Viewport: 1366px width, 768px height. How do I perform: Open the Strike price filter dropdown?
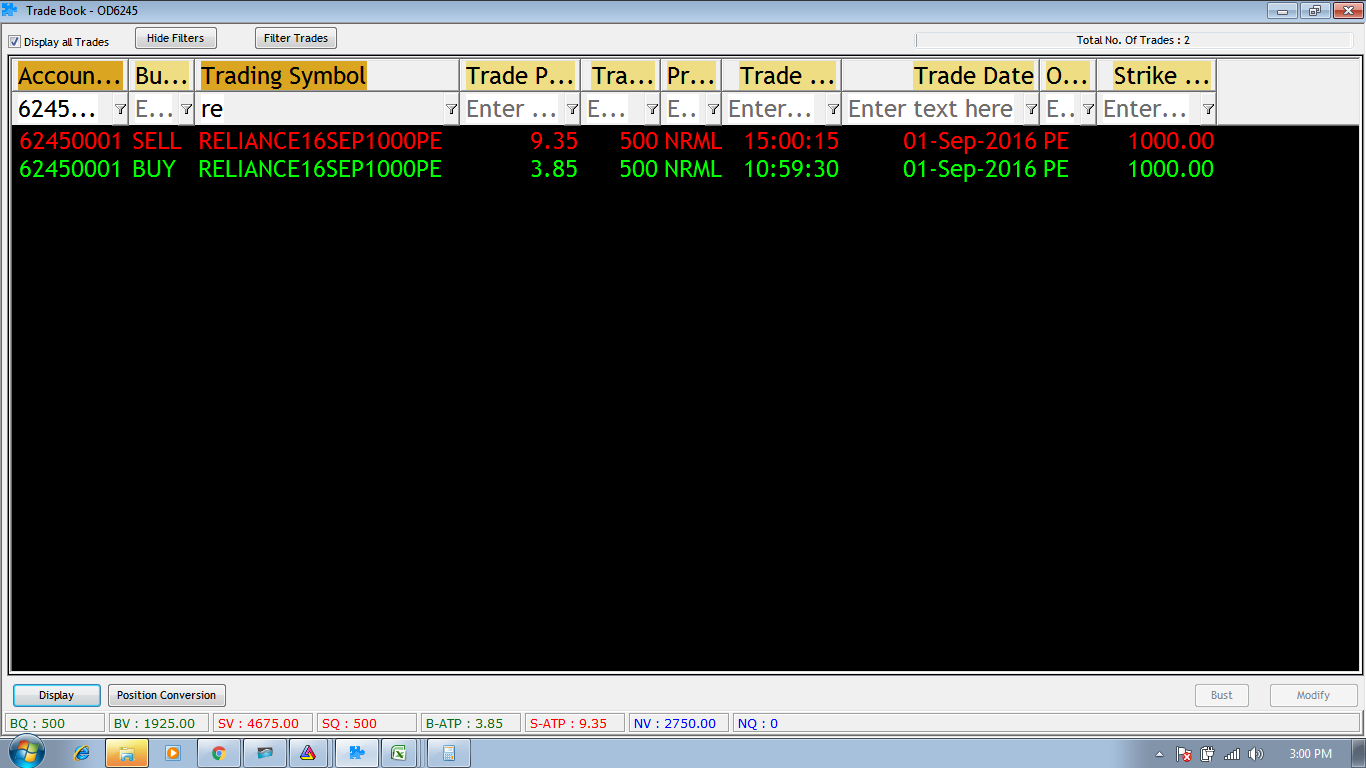[x=1208, y=109]
